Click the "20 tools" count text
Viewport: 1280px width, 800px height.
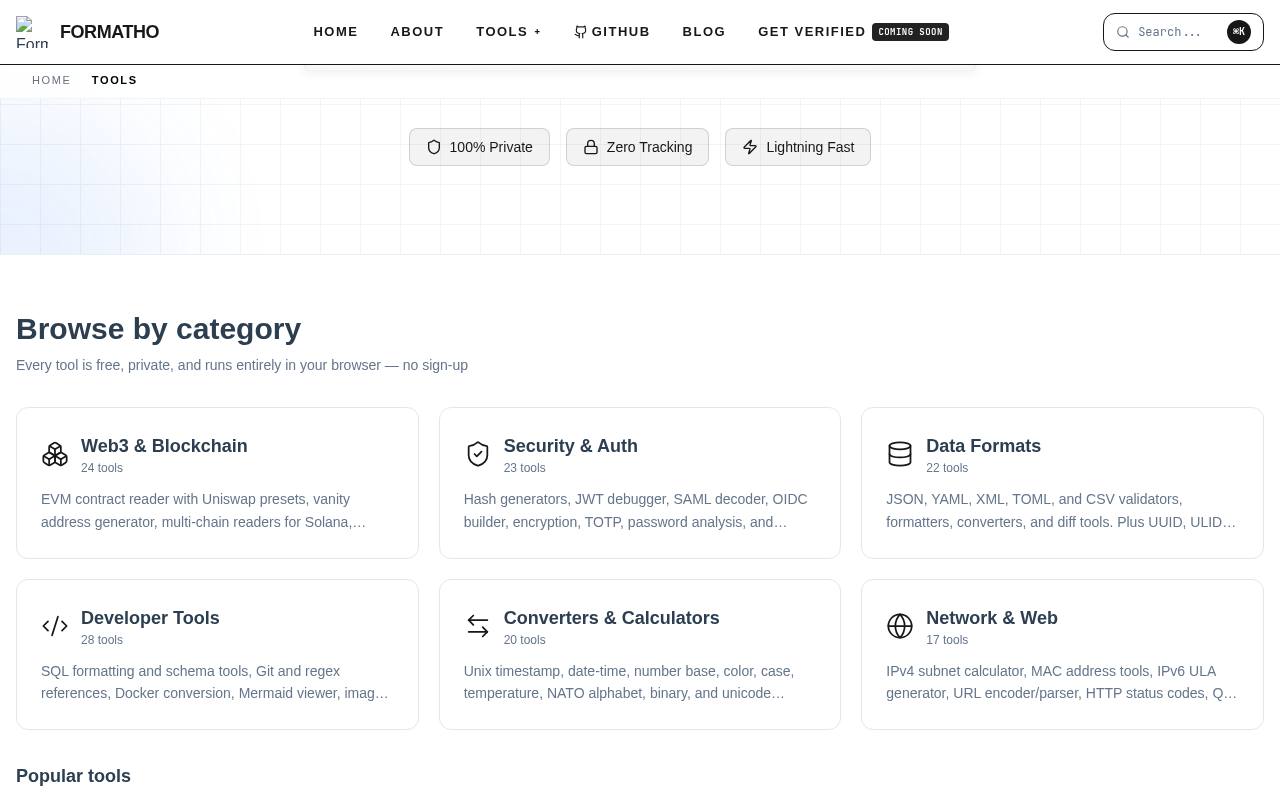tap(524, 640)
